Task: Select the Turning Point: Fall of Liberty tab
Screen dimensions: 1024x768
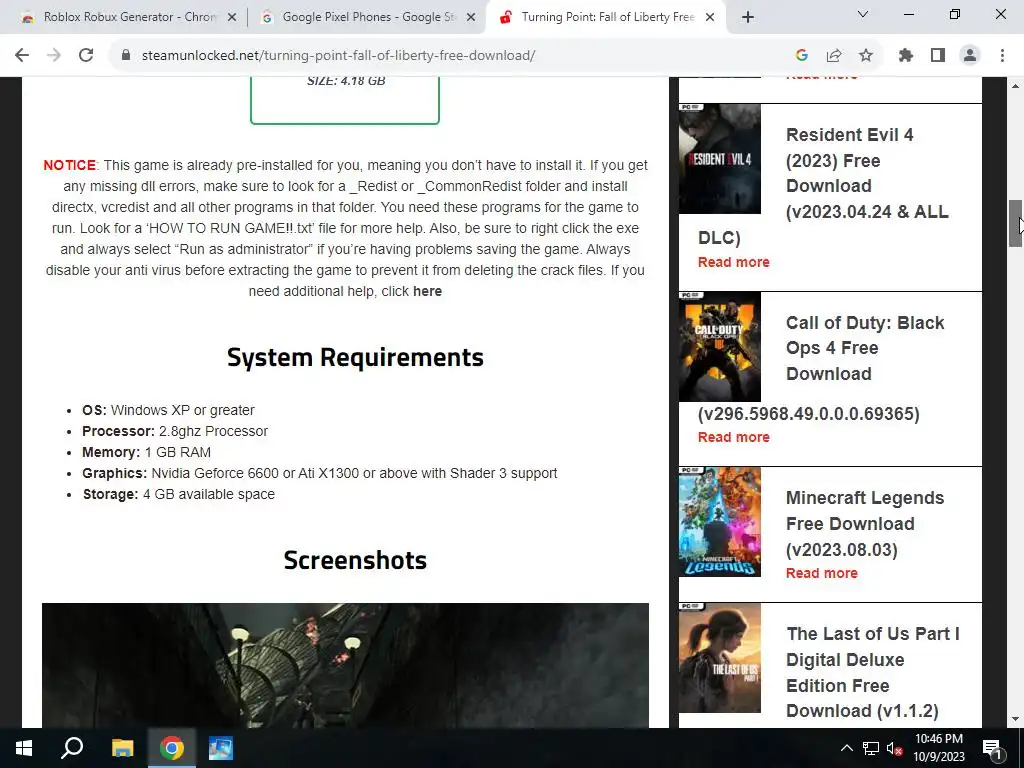Action: [604, 18]
